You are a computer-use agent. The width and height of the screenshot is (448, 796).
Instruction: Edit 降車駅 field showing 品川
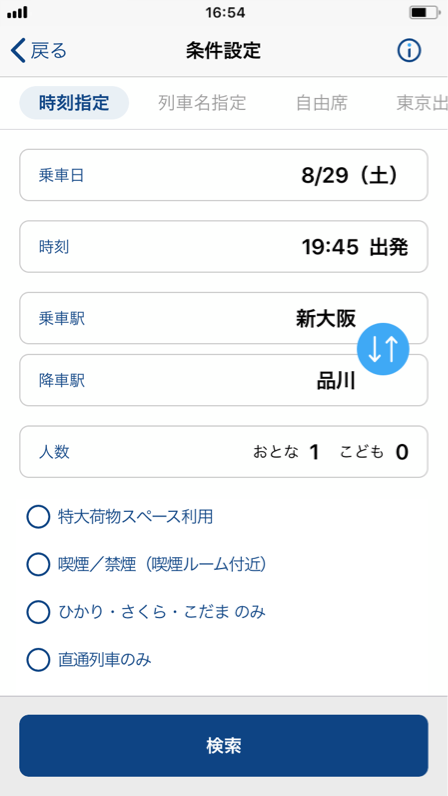point(223,380)
